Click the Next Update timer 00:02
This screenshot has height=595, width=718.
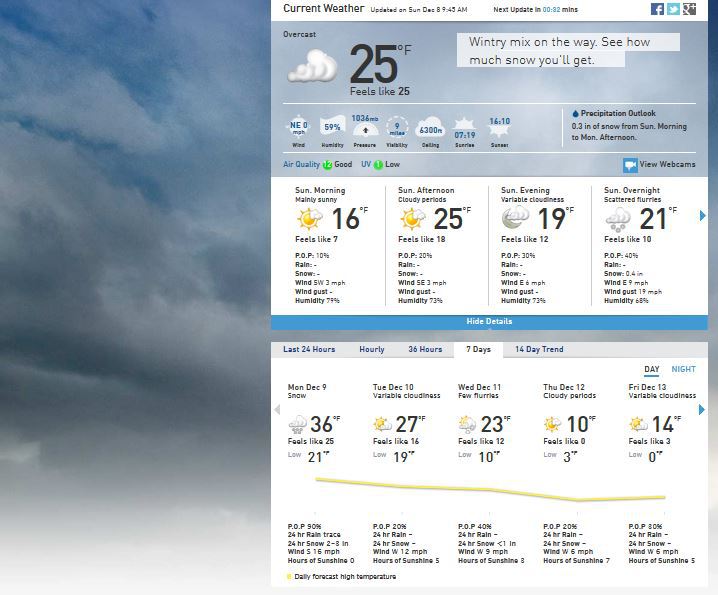(x=551, y=10)
